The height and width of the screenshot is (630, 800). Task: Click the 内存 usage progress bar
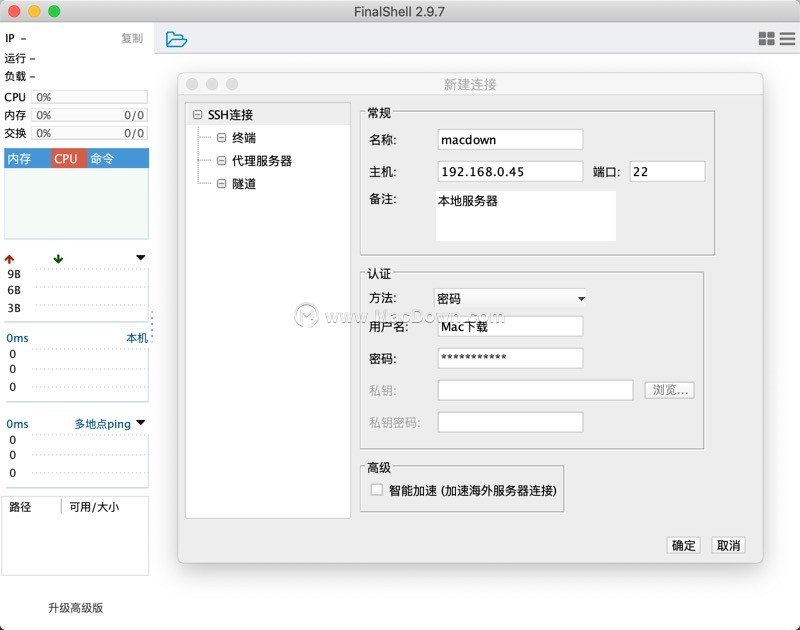[x=89, y=115]
